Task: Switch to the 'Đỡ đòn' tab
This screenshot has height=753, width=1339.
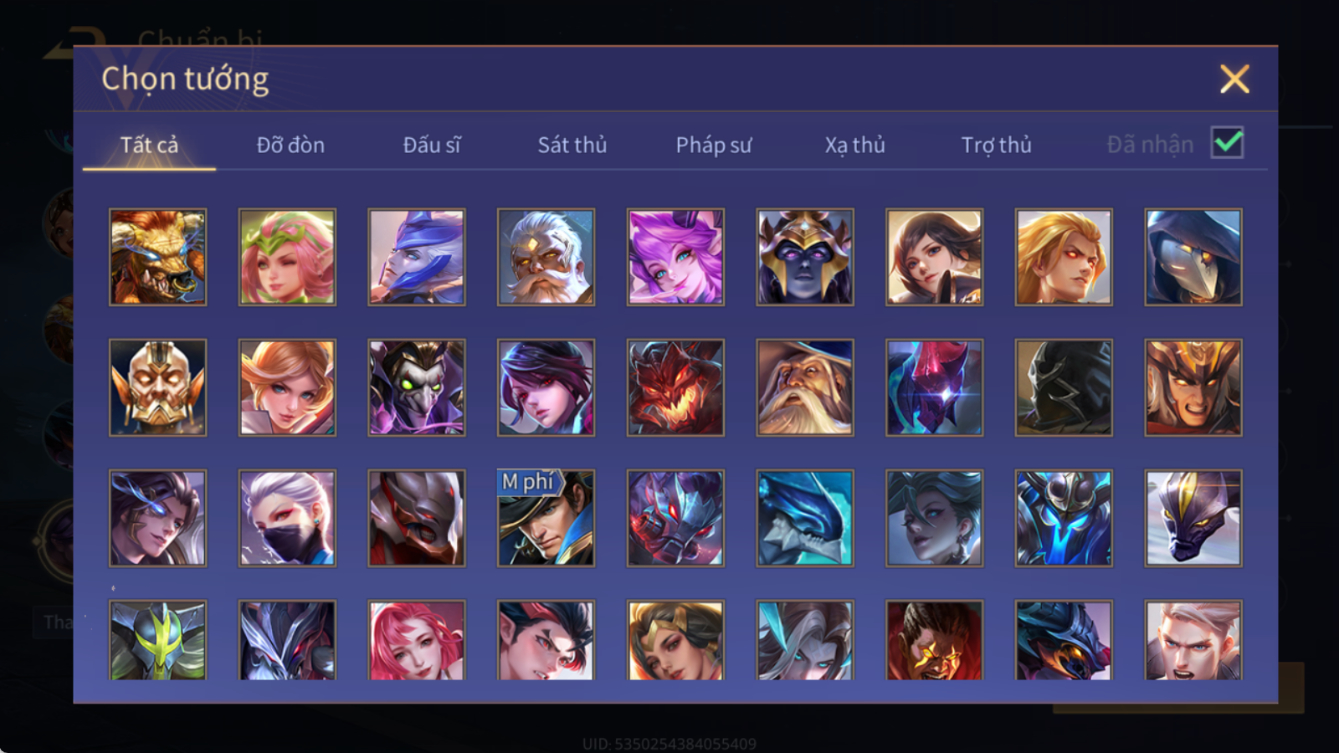Action: click(291, 145)
